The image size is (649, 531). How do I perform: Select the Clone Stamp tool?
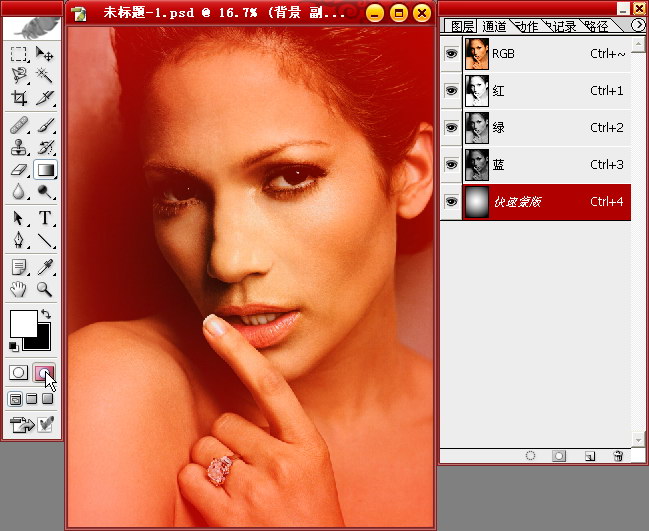pyautogui.click(x=18, y=147)
